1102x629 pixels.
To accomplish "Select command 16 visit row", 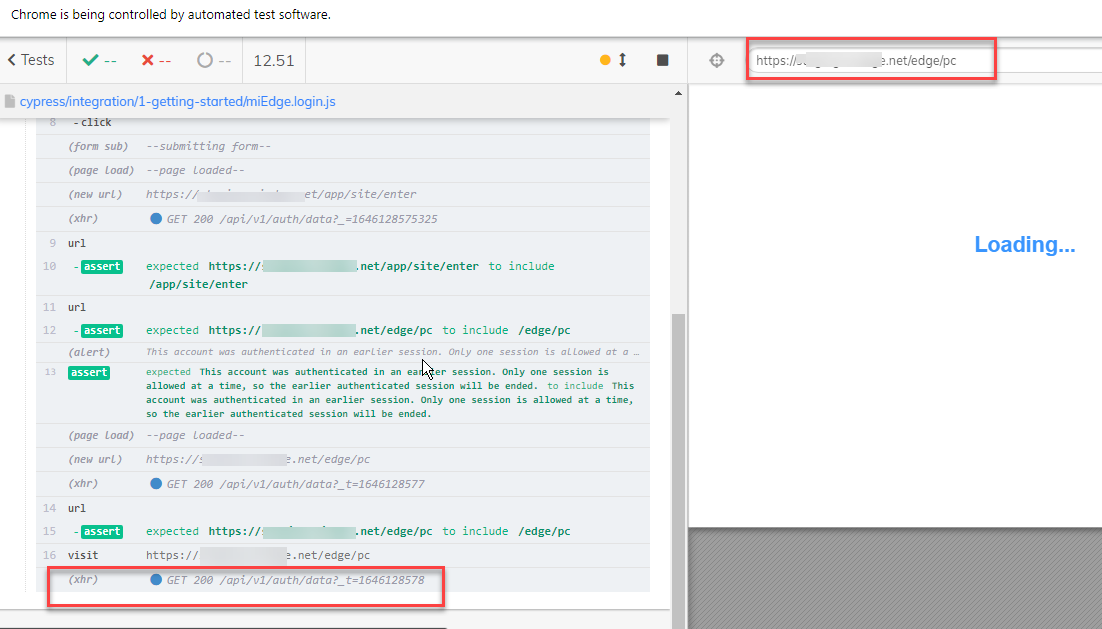I will click(343, 555).
